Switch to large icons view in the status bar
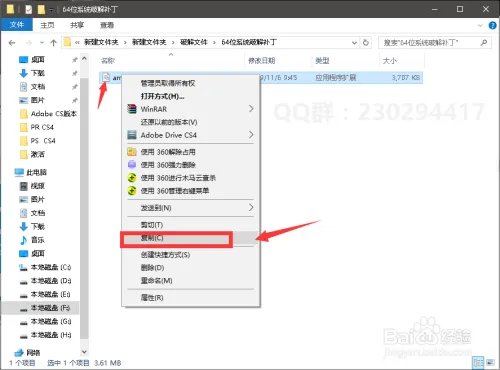Screen dimensions: 500x370 point(490,362)
